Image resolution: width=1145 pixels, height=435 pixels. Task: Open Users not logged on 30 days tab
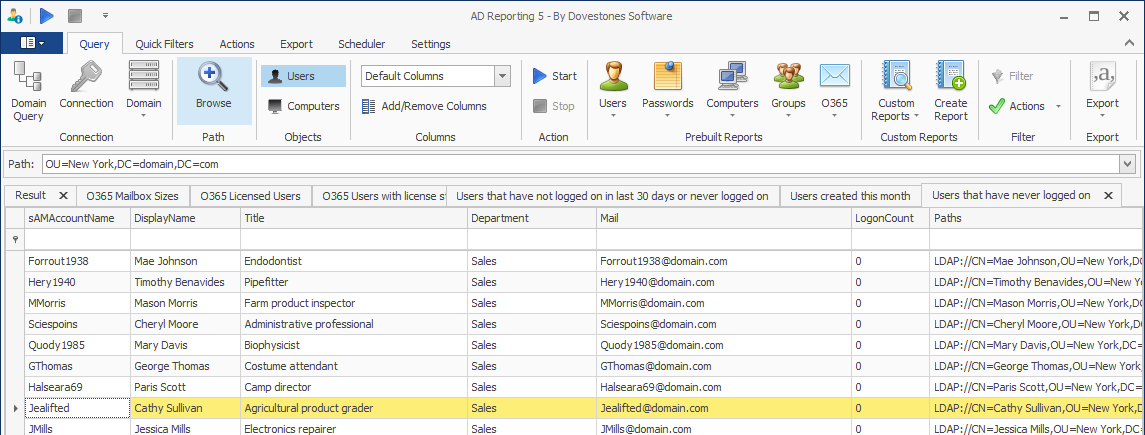click(x=612, y=196)
